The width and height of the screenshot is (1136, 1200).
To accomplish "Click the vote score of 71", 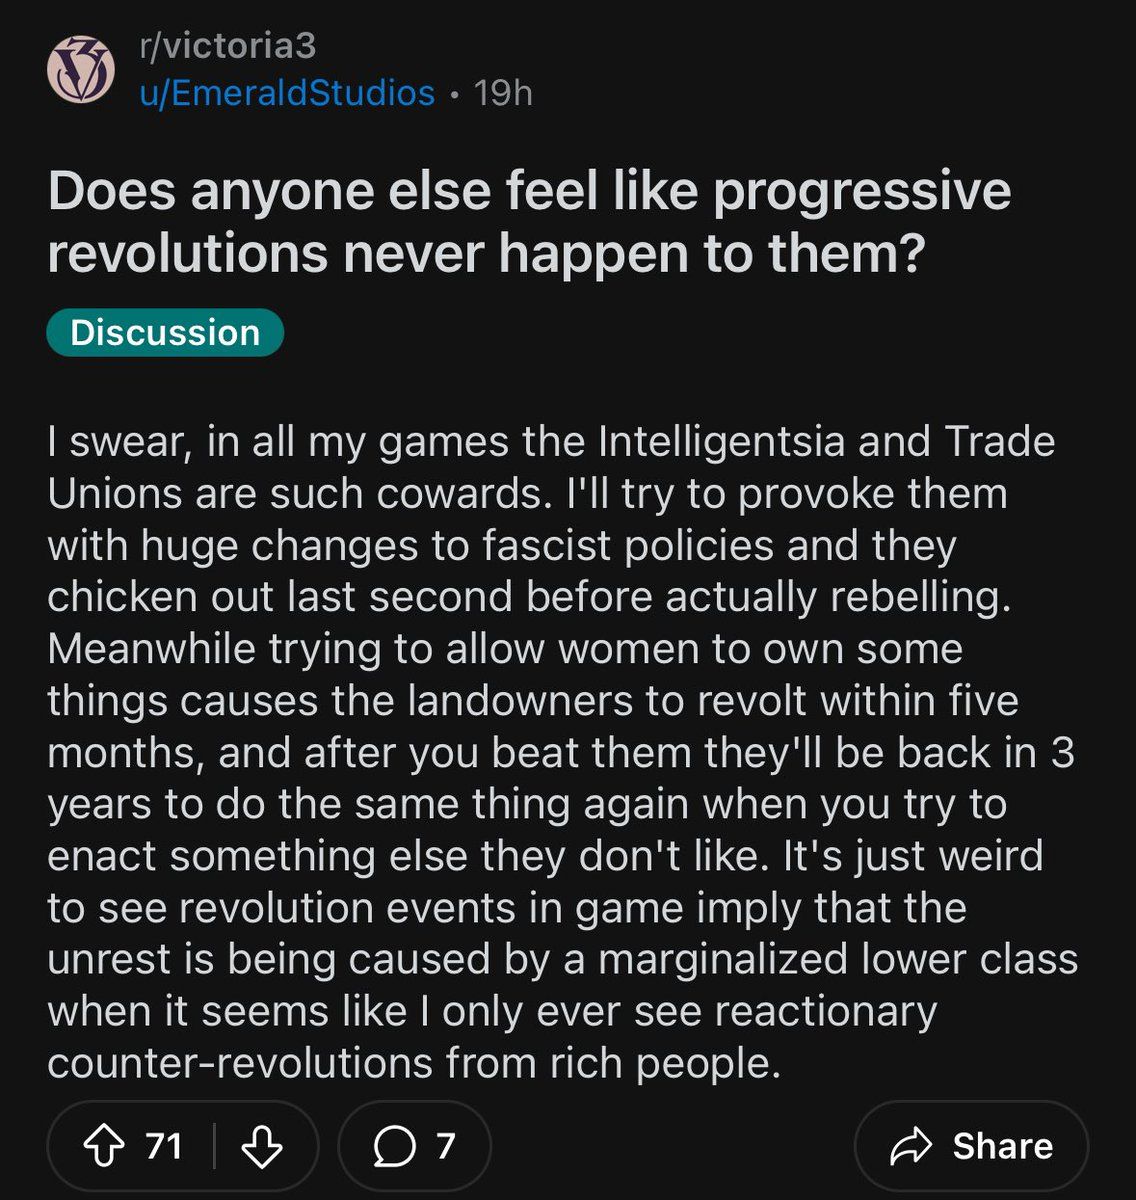I will [163, 1146].
